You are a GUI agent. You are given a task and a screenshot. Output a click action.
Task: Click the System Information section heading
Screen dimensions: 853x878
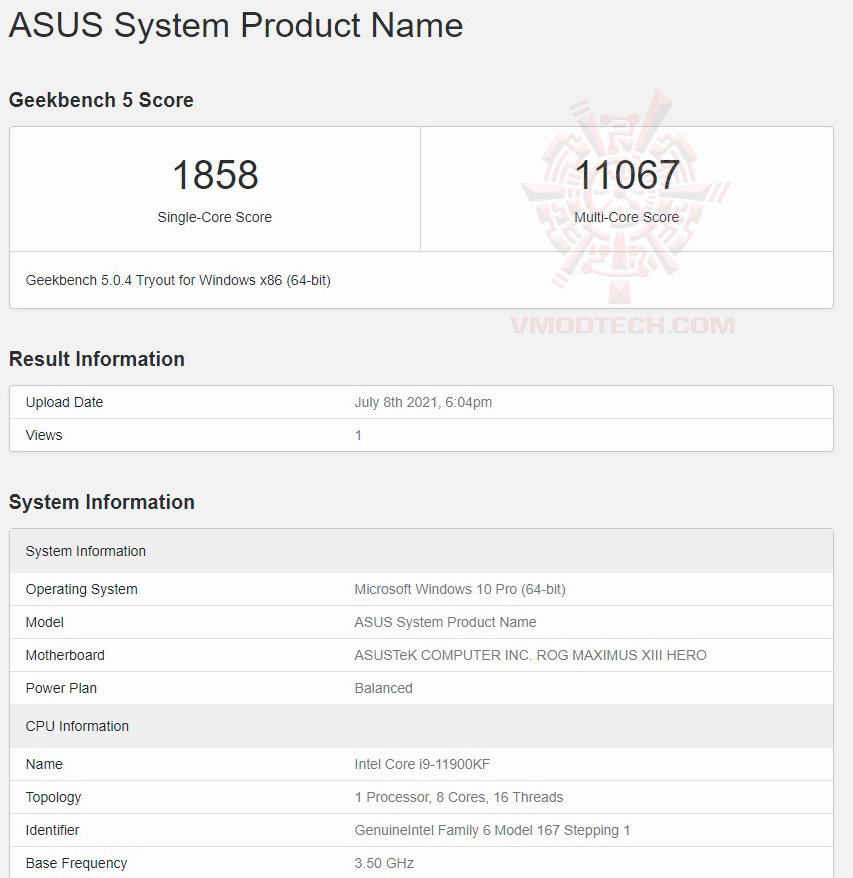(x=102, y=502)
